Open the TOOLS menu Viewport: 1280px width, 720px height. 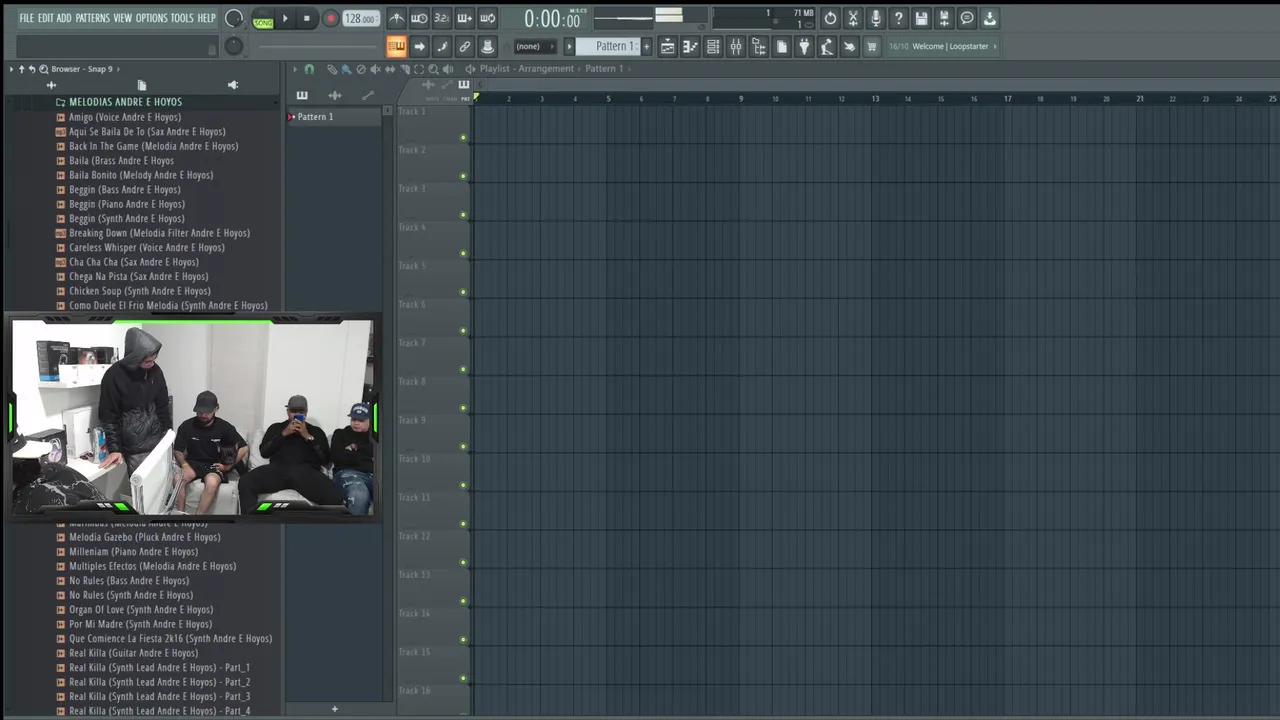(x=182, y=18)
